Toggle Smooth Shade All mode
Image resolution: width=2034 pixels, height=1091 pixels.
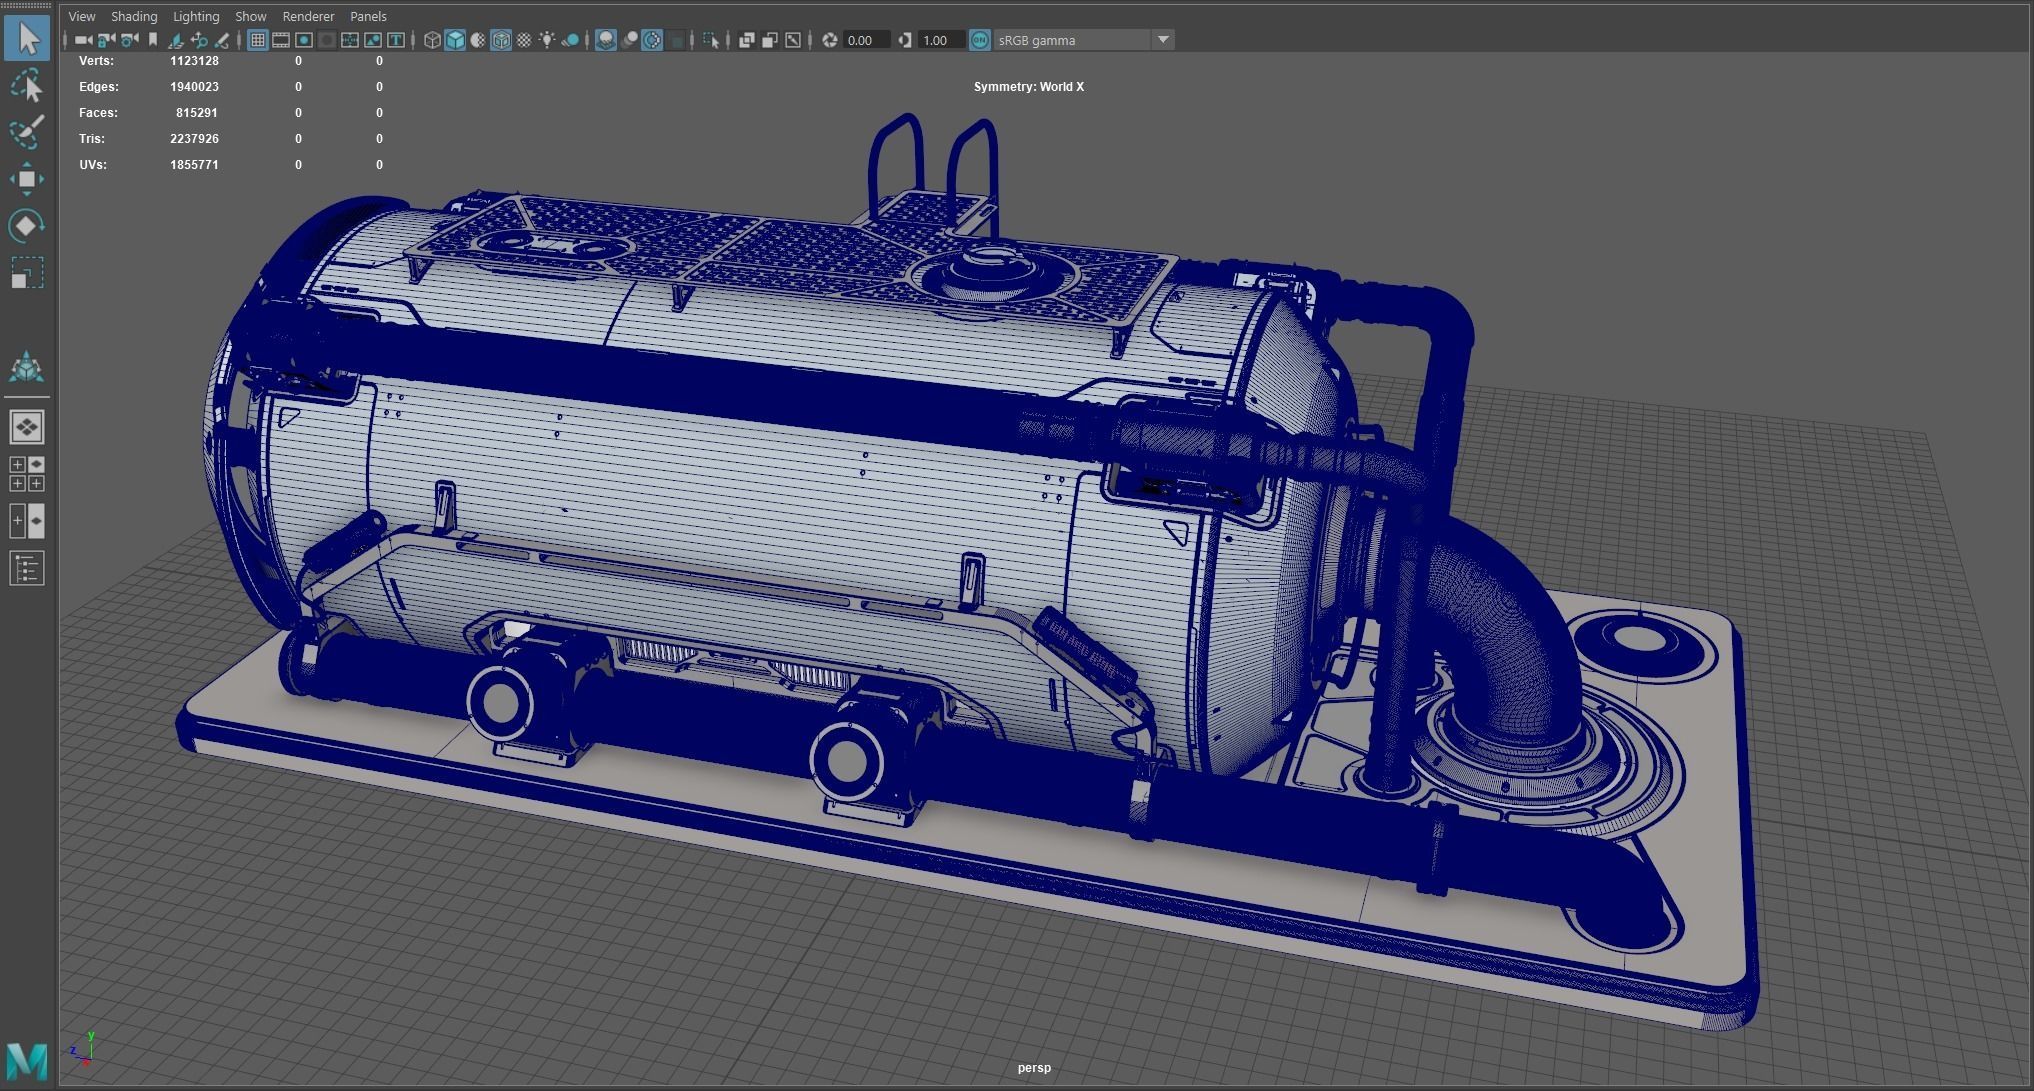click(455, 40)
